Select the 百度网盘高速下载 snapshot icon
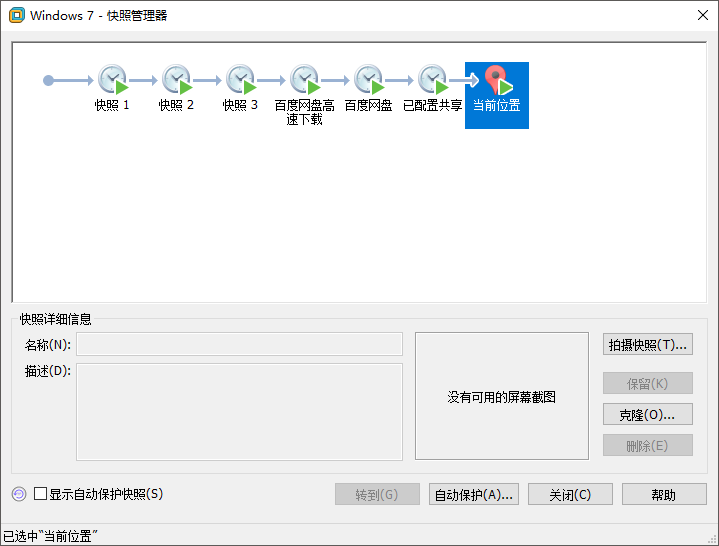The width and height of the screenshot is (719, 546). tap(305, 80)
